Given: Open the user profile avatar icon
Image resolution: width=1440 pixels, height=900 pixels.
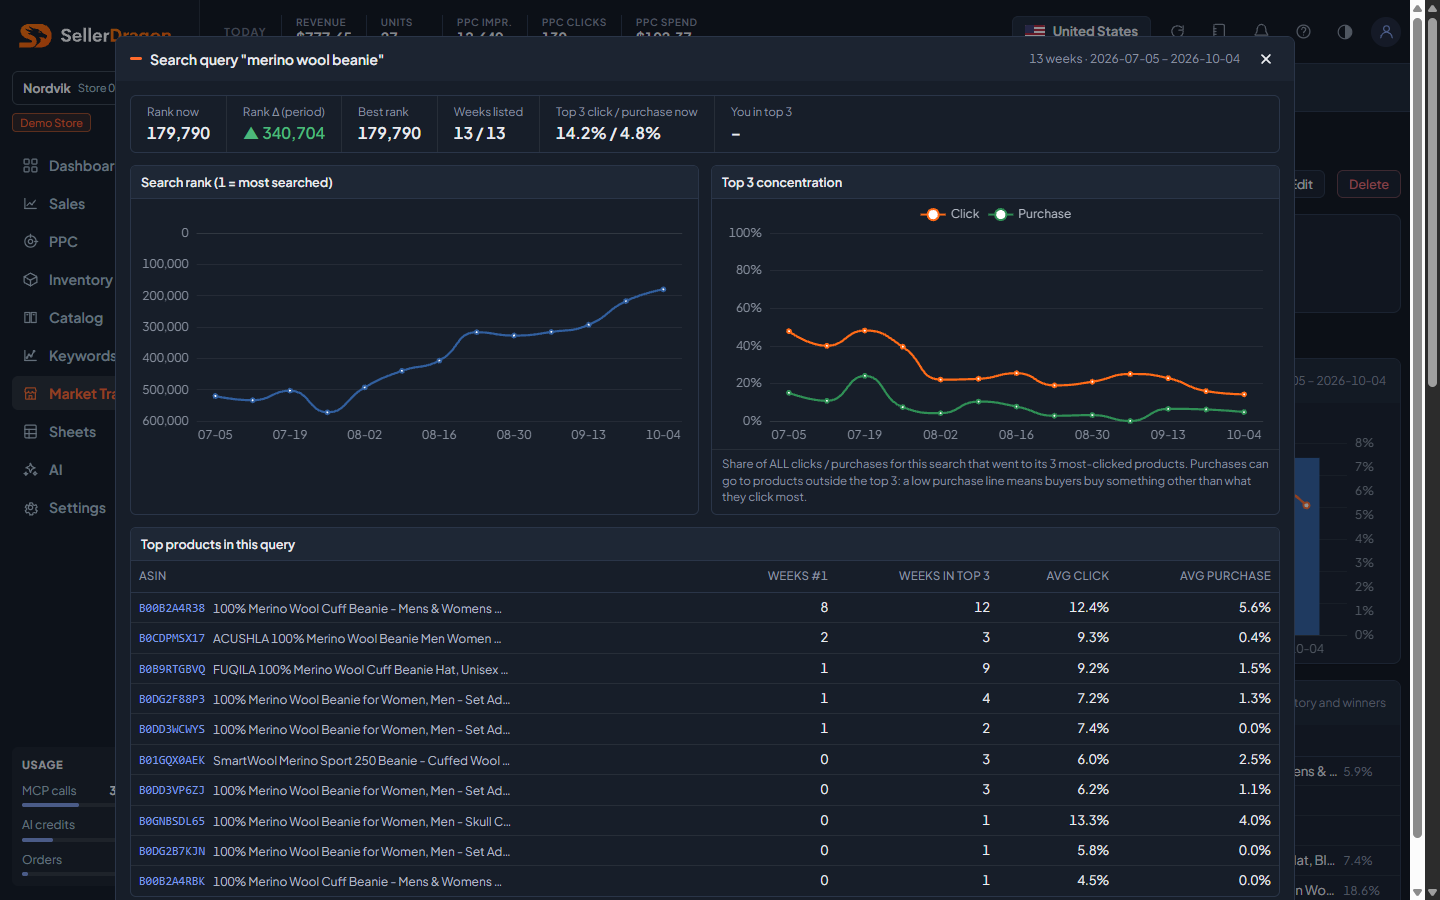Looking at the screenshot, I should 1386,31.
